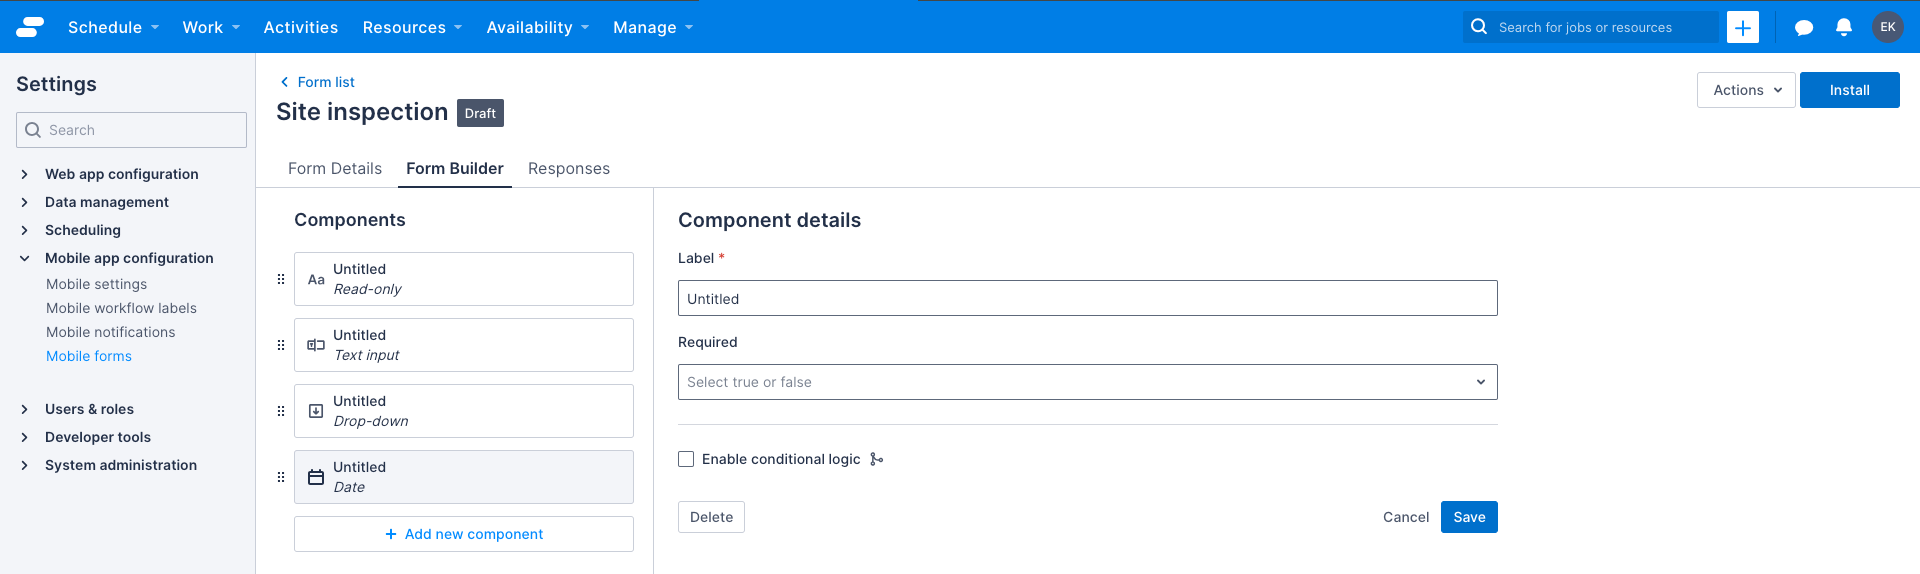Select the Untitled Text input component
1920x574 pixels.
coord(464,345)
